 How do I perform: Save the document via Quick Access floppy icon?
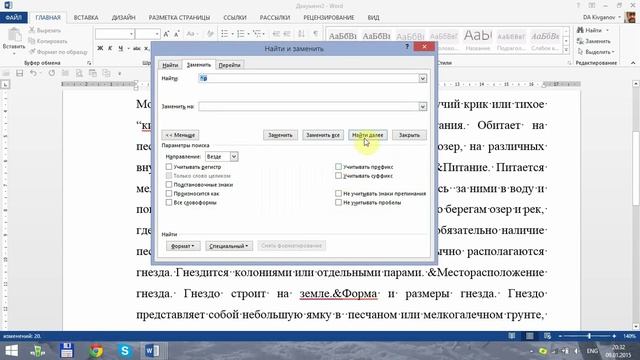pos(20,73)
